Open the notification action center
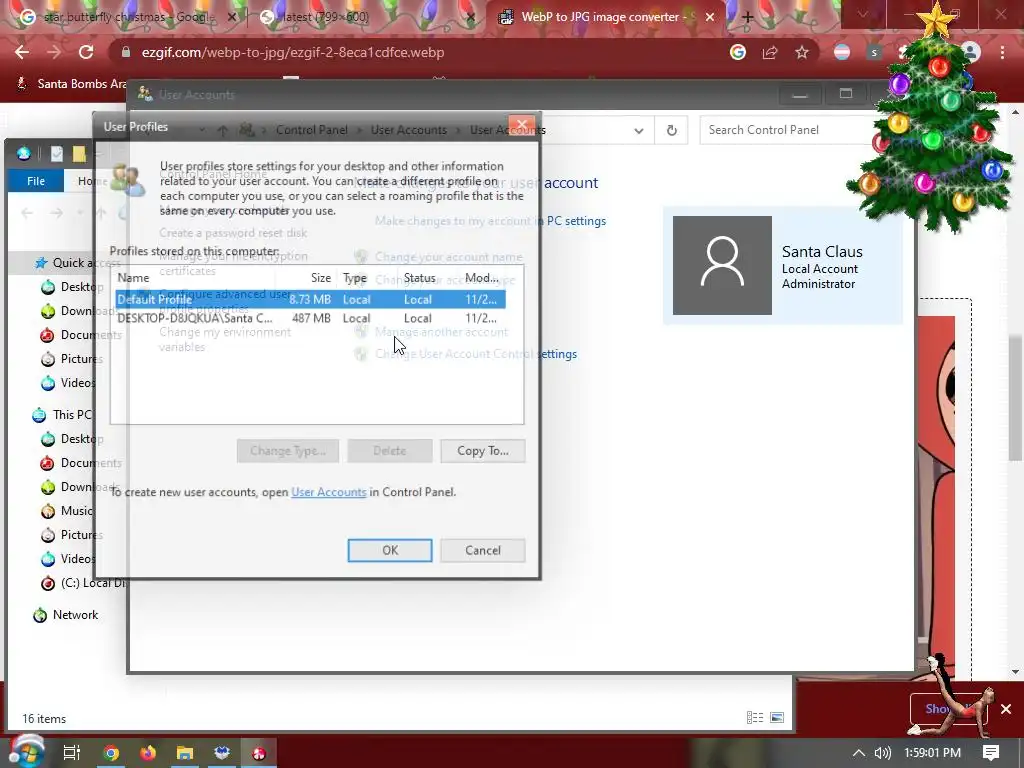Image resolution: width=1024 pixels, height=768 pixels. coord(991,753)
